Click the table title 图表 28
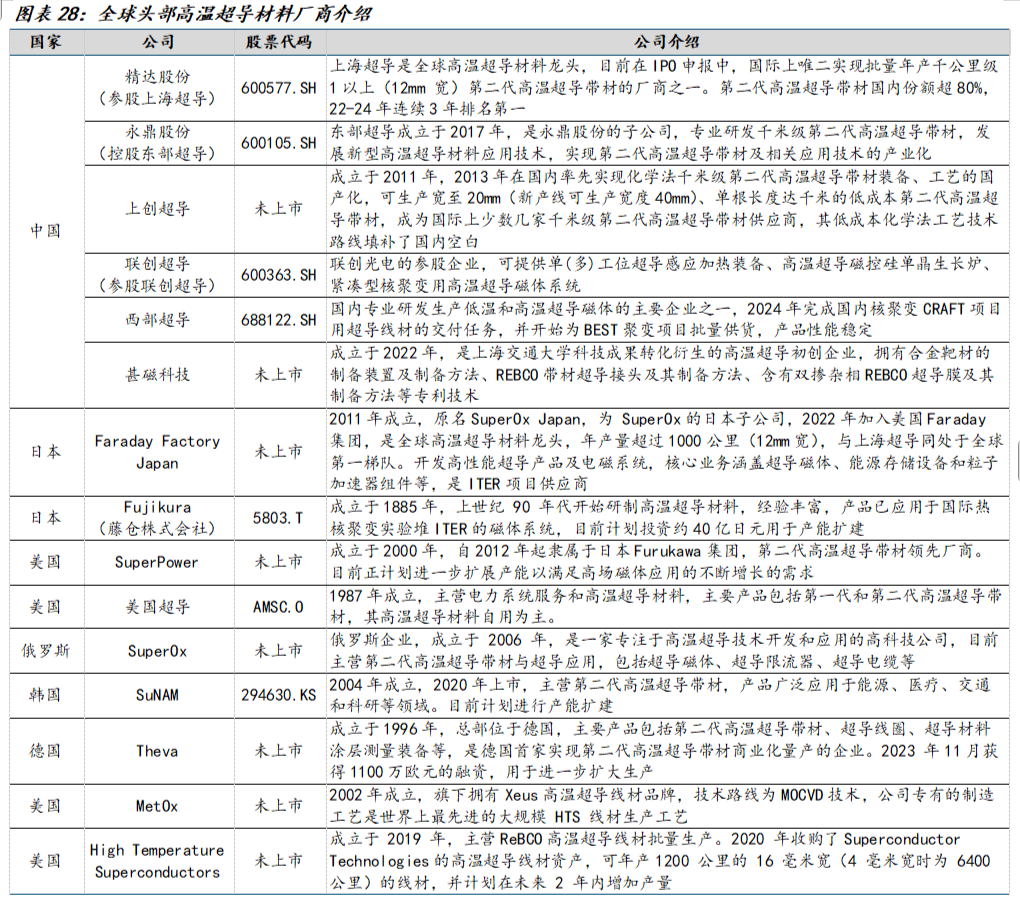This screenshot has width=1020, height=899. point(193,14)
